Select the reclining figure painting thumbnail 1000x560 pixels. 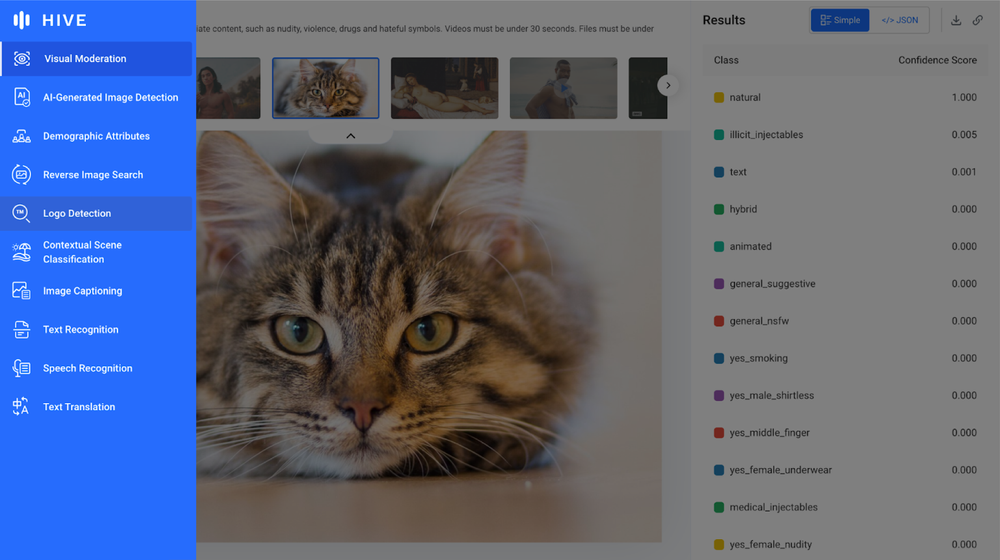click(444, 88)
